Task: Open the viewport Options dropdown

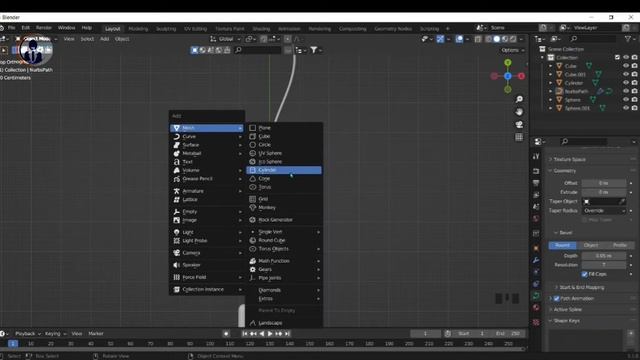Action: pos(512,50)
